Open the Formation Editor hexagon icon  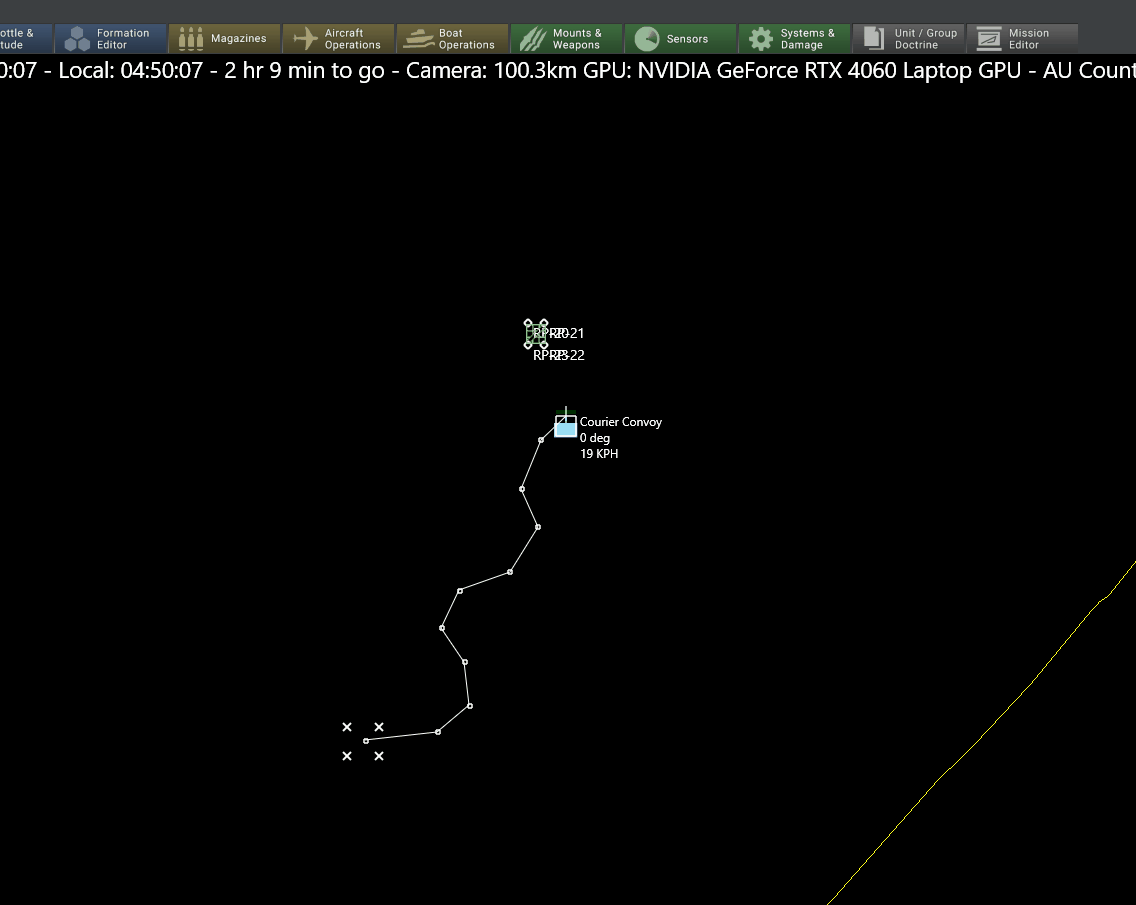[x=77, y=39]
